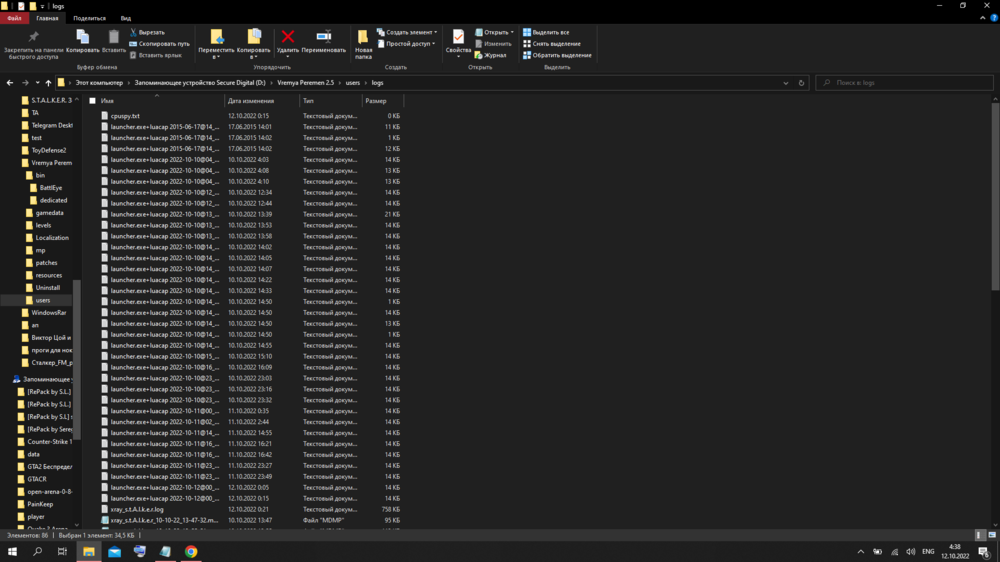Open the Создать элемент dropdown

(409, 32)
